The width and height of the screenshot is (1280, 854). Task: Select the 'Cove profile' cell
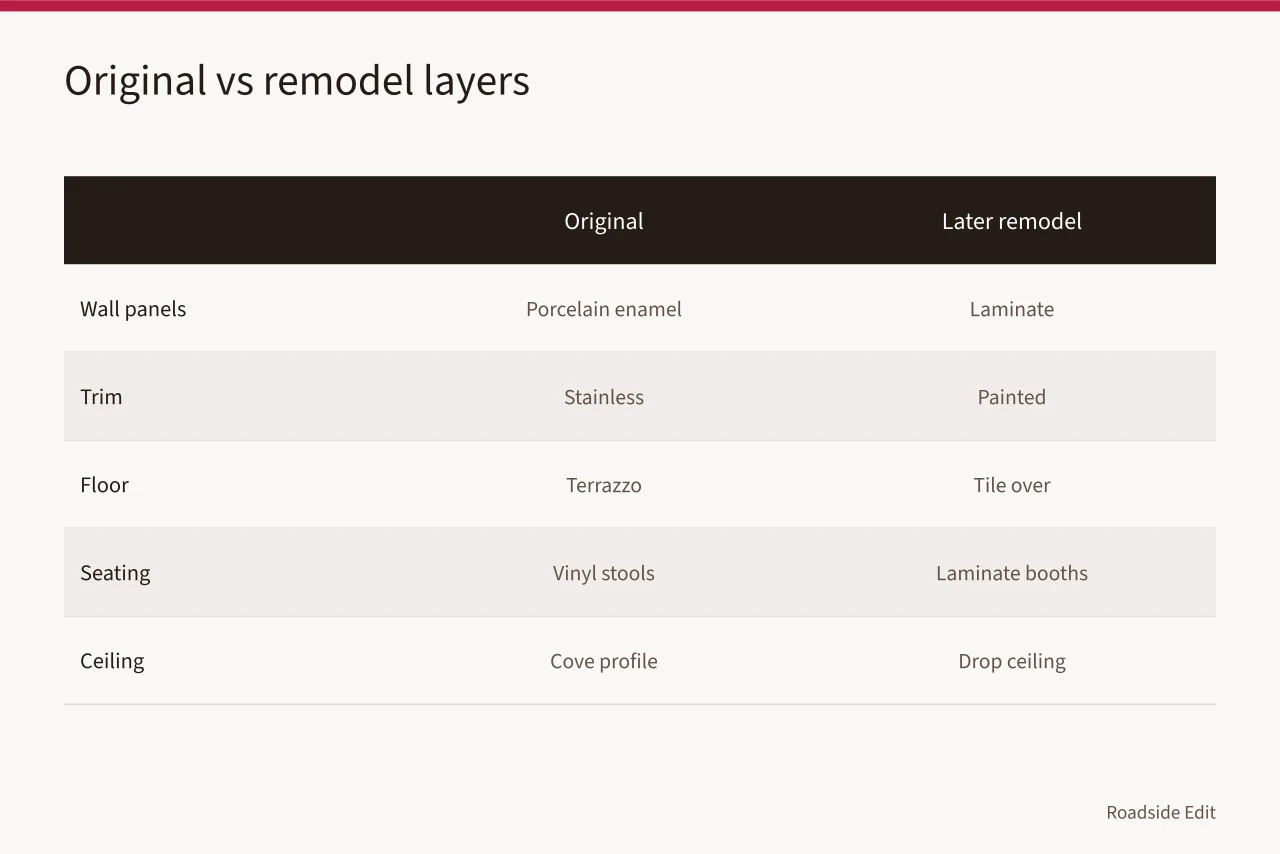[x=604, y=661]
